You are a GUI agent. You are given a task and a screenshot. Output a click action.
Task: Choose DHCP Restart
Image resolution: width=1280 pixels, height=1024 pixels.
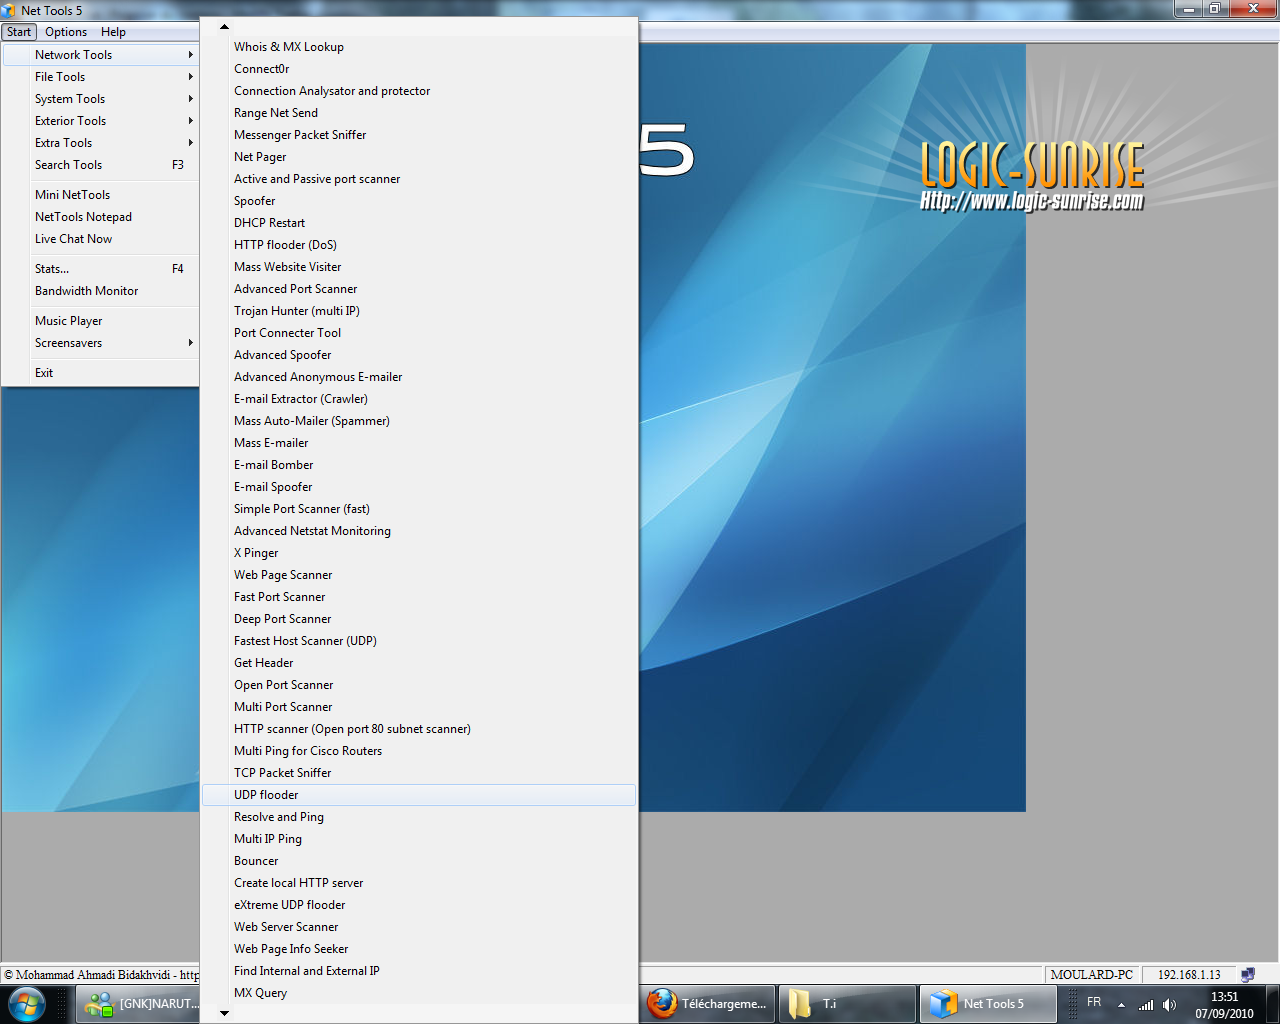419,223
